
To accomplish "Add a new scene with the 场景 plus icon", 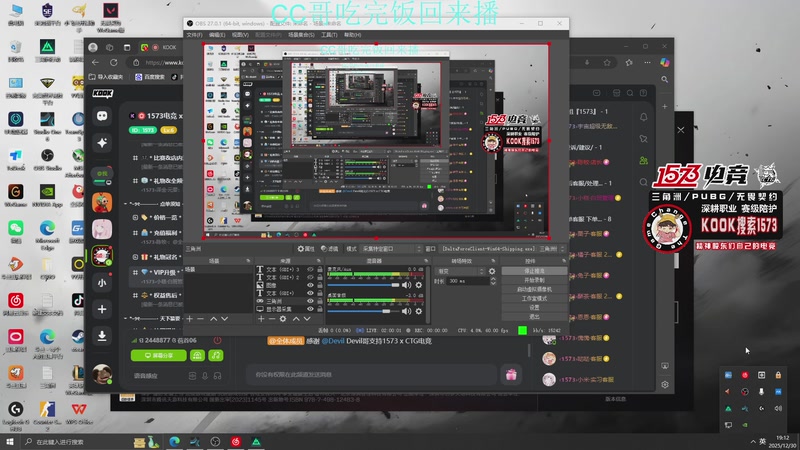I will click(190, 319).
